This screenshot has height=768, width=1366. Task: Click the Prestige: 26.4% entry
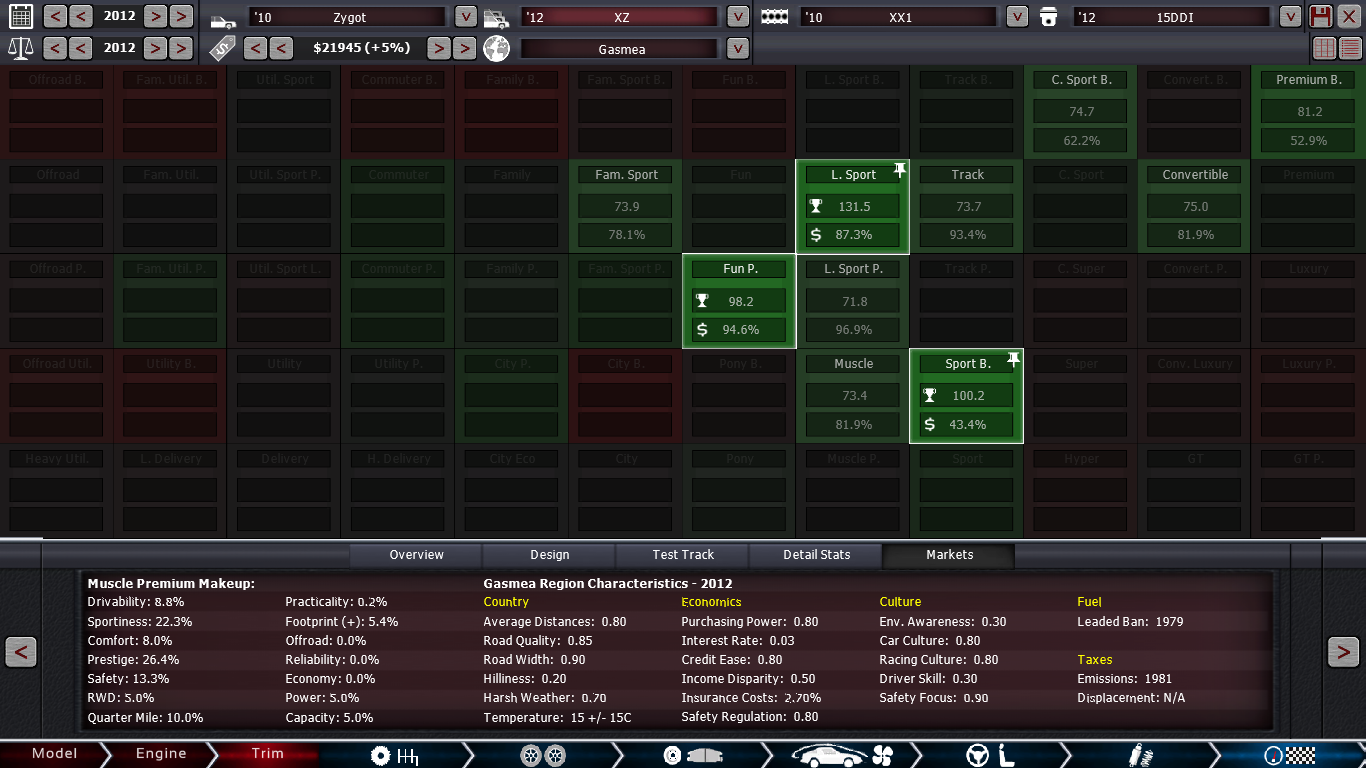click(133, 659)
